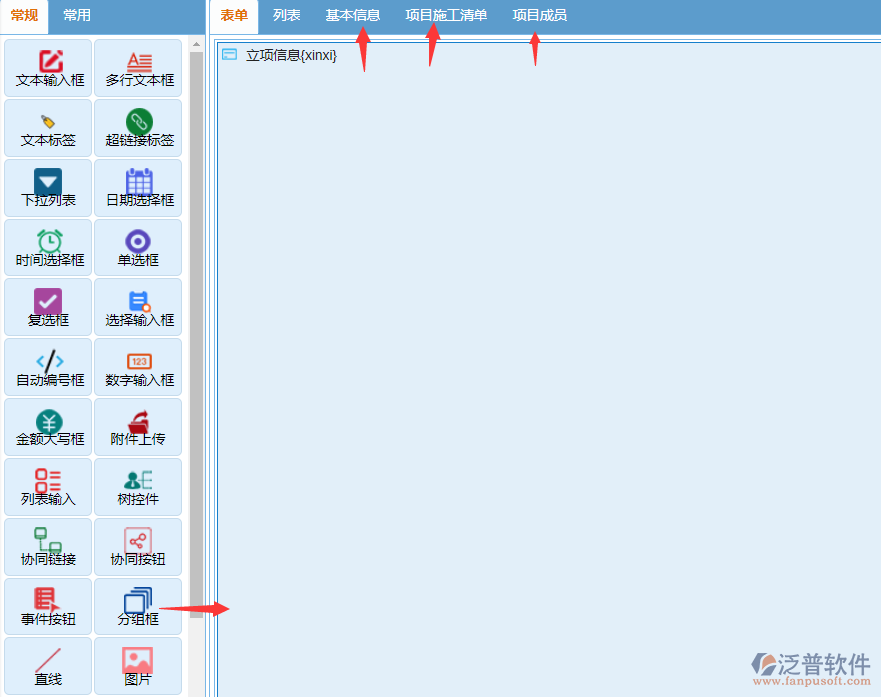This screenshot has height=697, width=881.
Task: Choose the 超链接标签 hyperlink label control
Action: (x=138, y=128)
